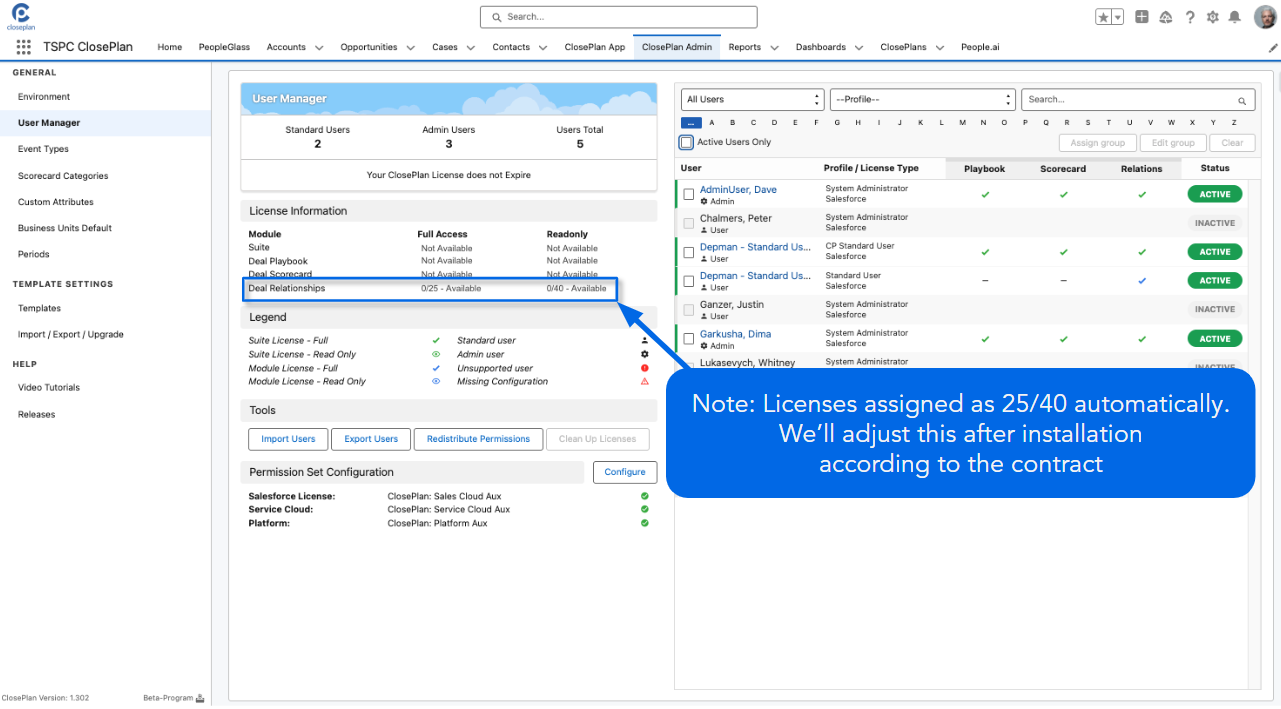Click the Import Users button
1281x709 pixels.
click(288, 439)
